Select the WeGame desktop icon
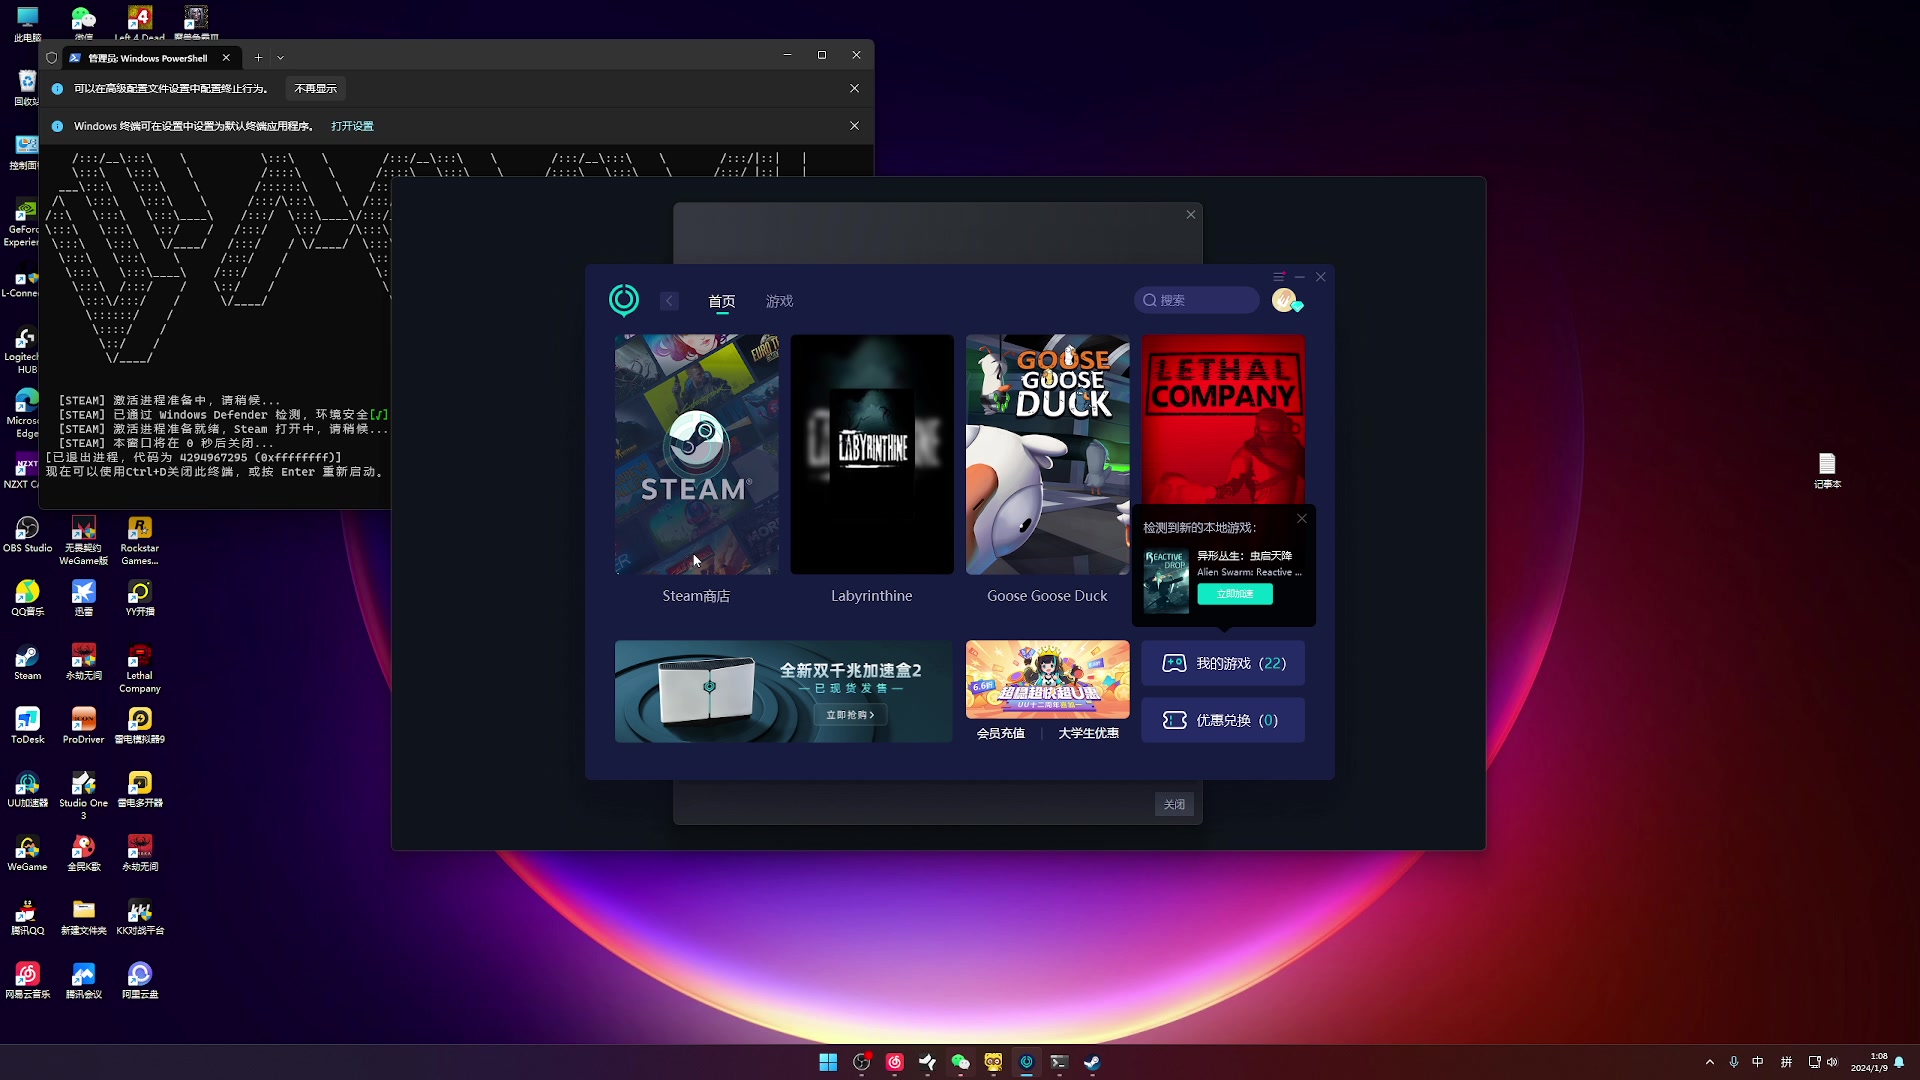The height and width of the screenshot is (1080, 1920). tap(27, 854)
